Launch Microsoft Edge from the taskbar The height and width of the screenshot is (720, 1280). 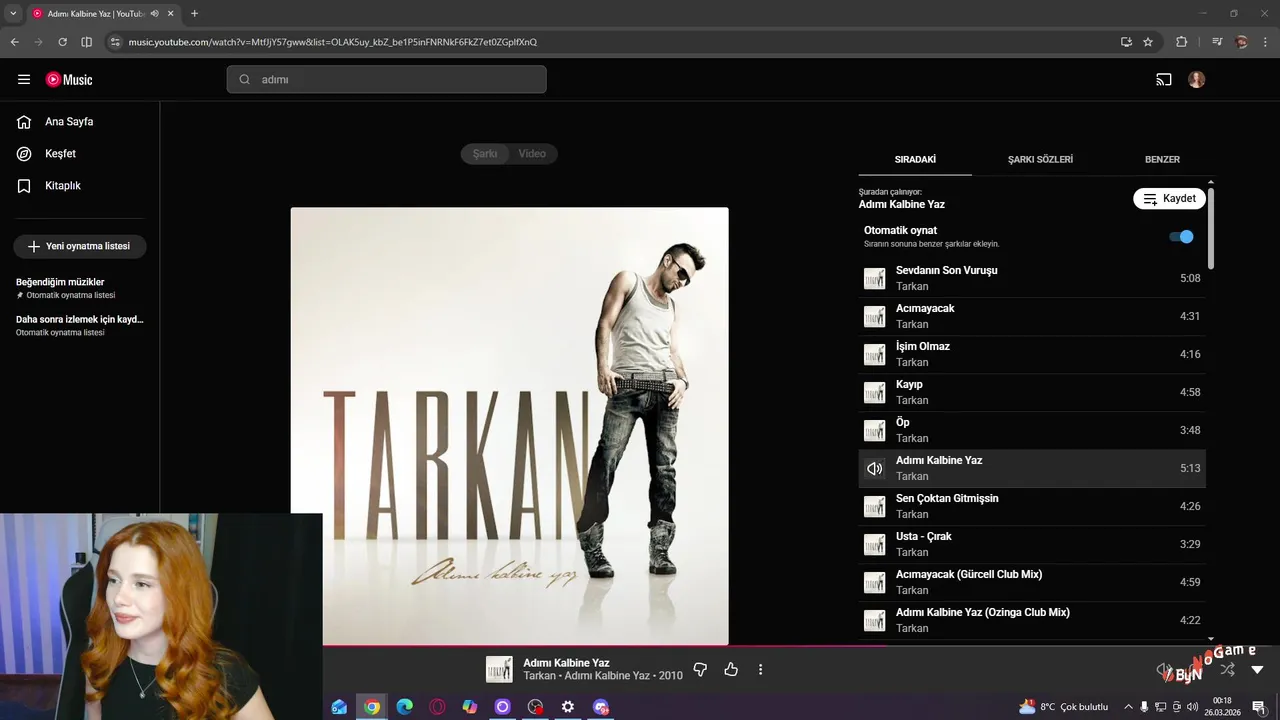click(405, 707)
